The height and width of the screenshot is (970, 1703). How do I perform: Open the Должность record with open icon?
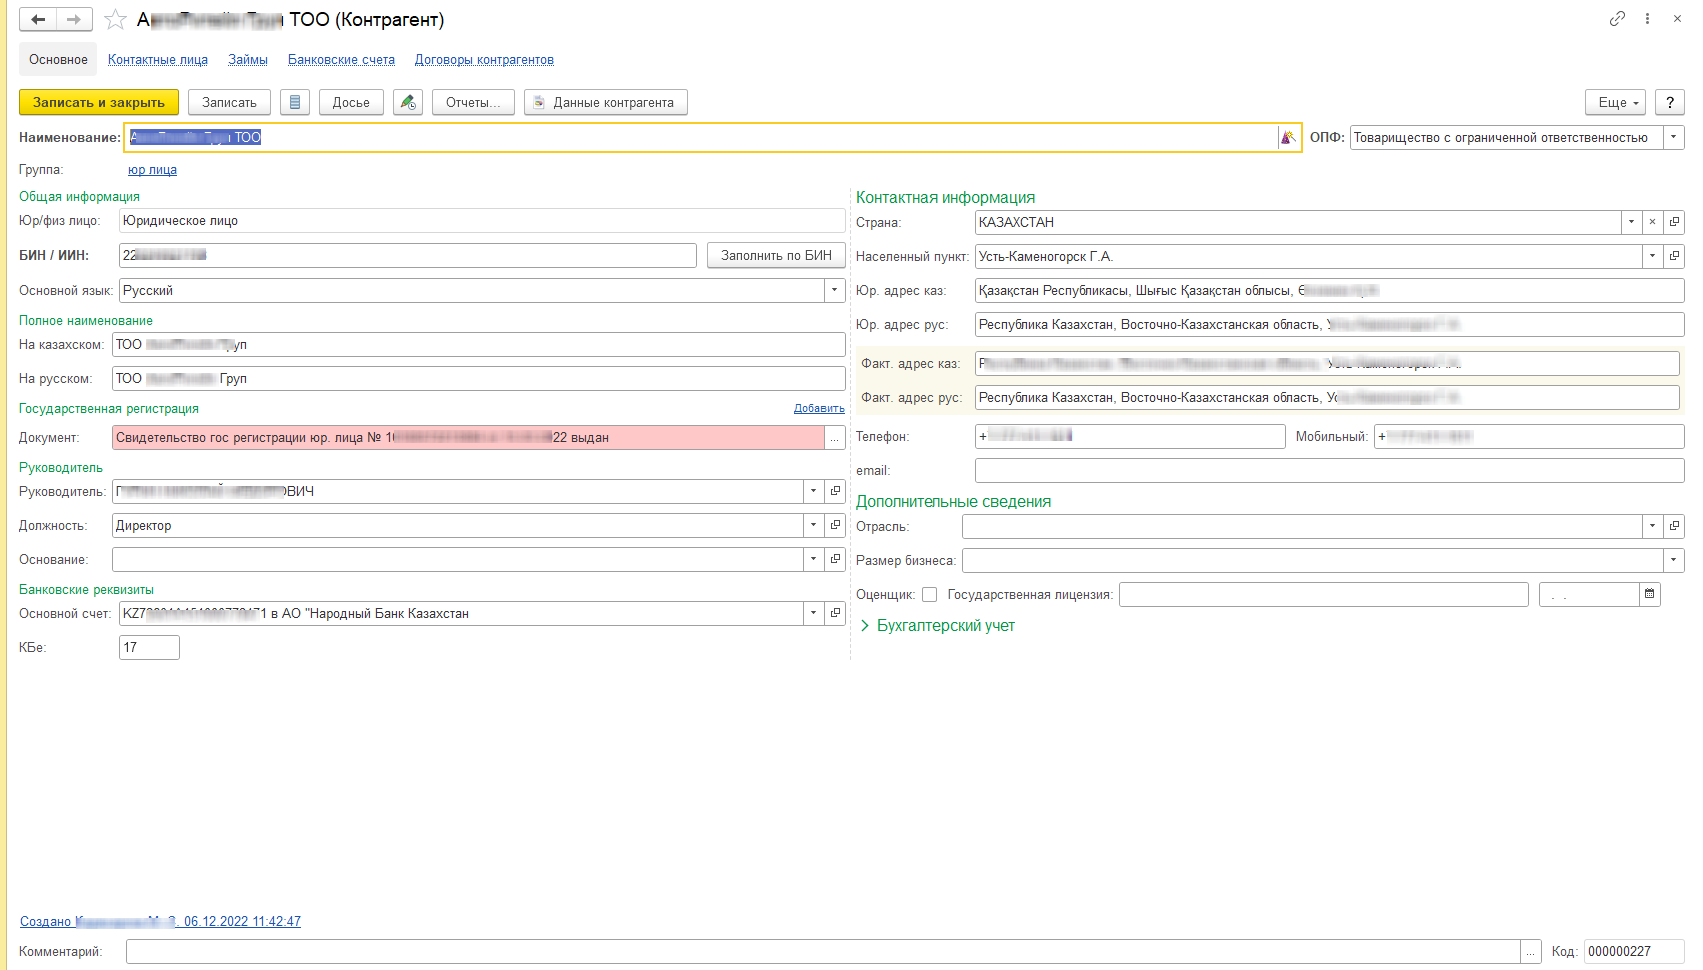click(x=835, y=525)
